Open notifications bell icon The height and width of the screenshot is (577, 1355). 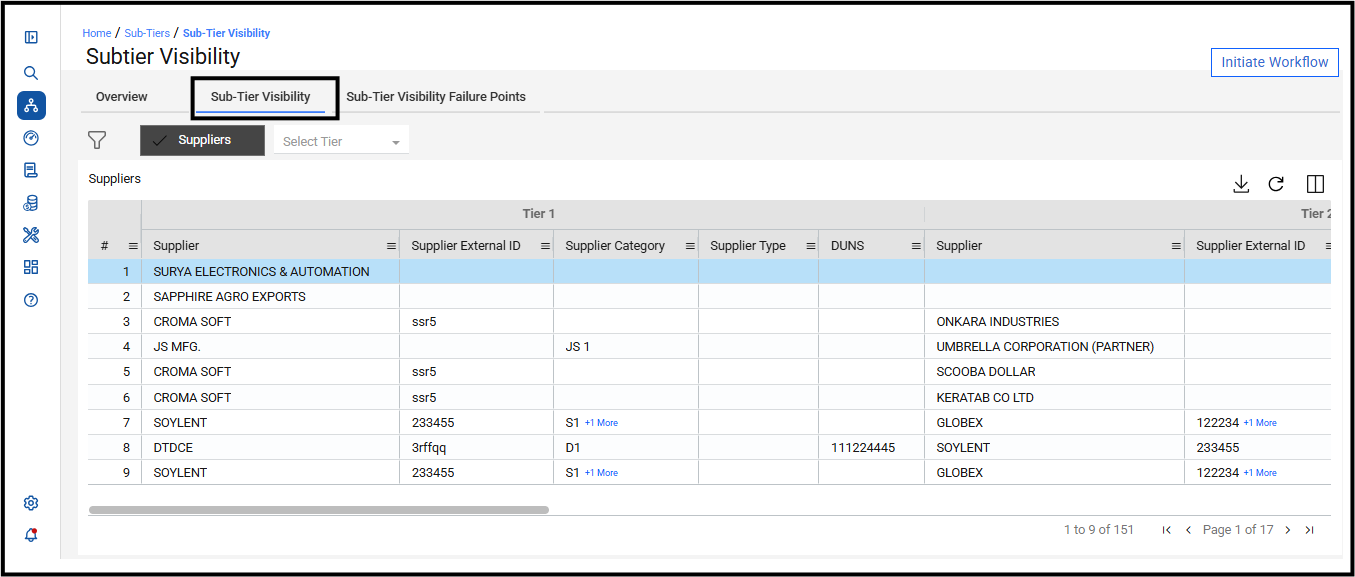click(31, 535)
